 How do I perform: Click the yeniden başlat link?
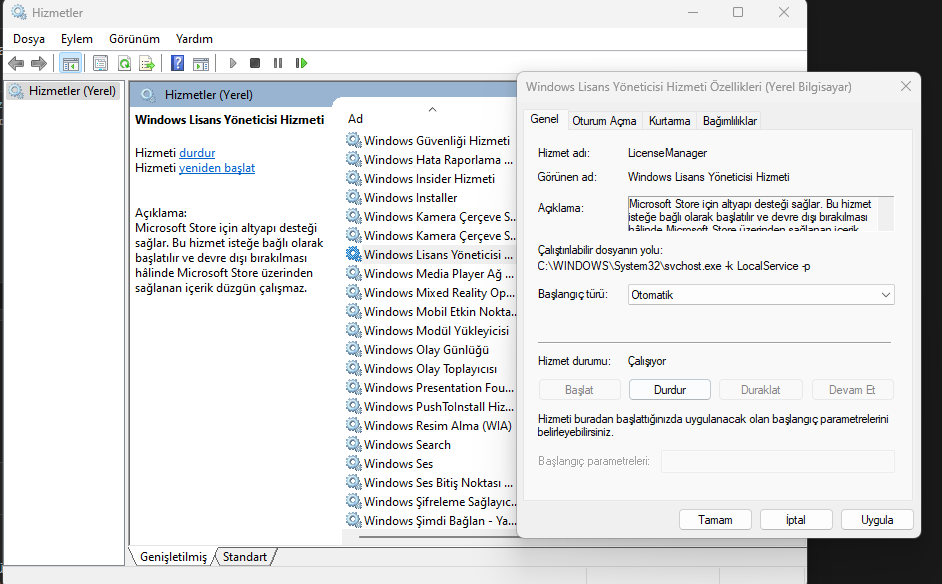[x=217, y=168]
